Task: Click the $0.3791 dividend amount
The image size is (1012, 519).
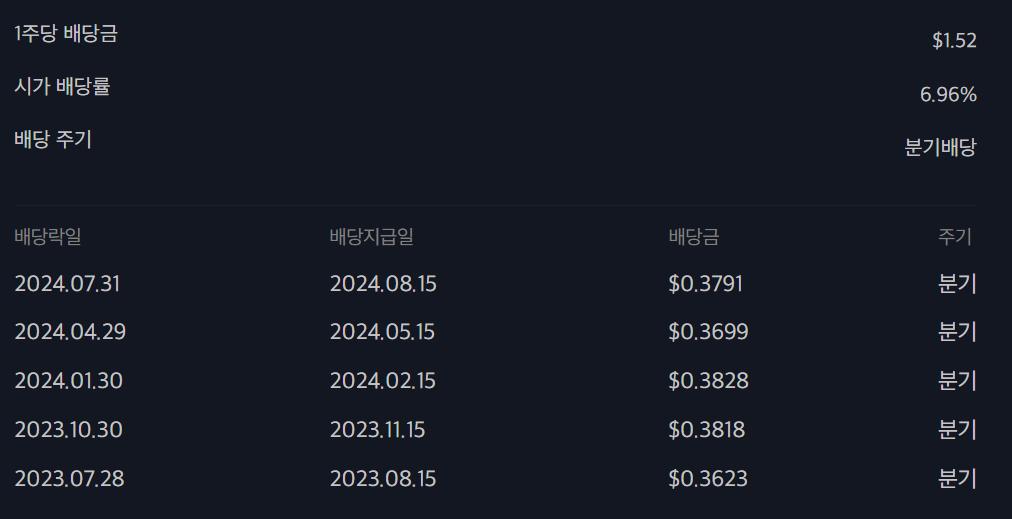Action: (705, 284)
